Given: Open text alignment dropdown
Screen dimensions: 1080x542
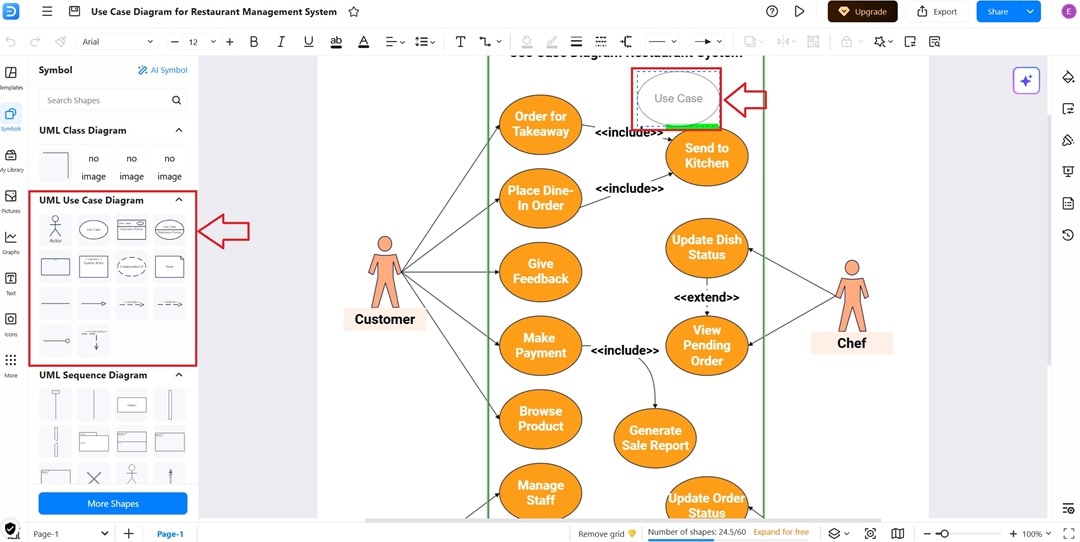Looking at the screenshot, I should [395, 42].
